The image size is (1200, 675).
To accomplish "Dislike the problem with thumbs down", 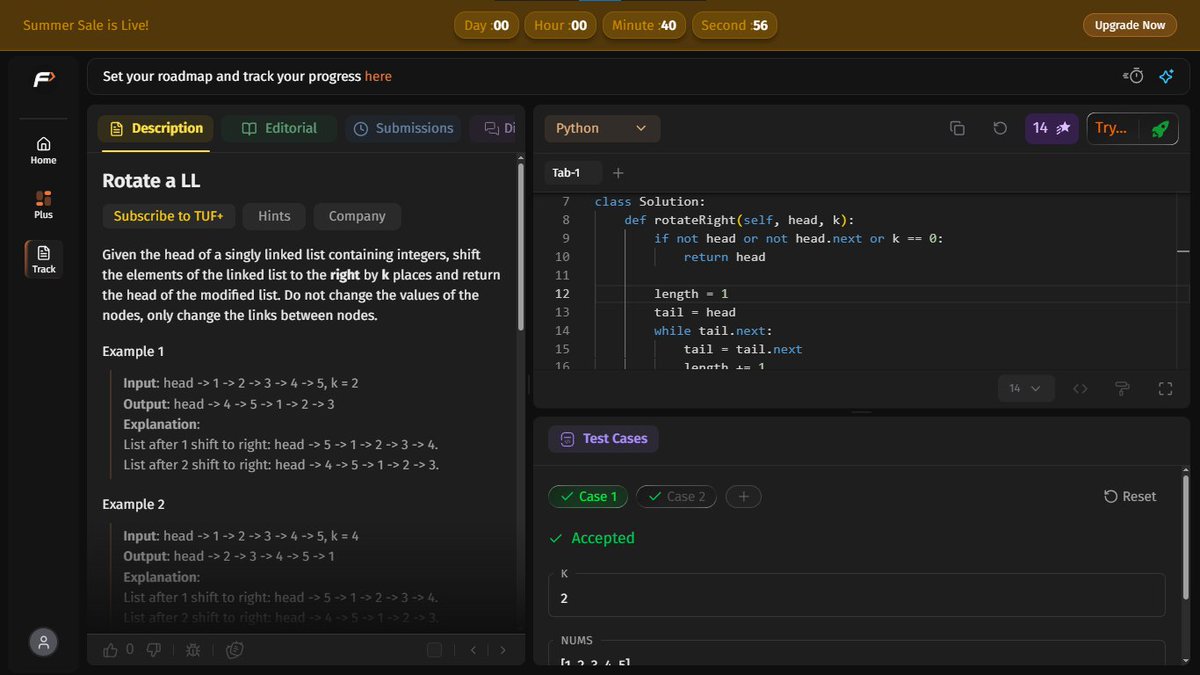I will [x=154, y=650].
